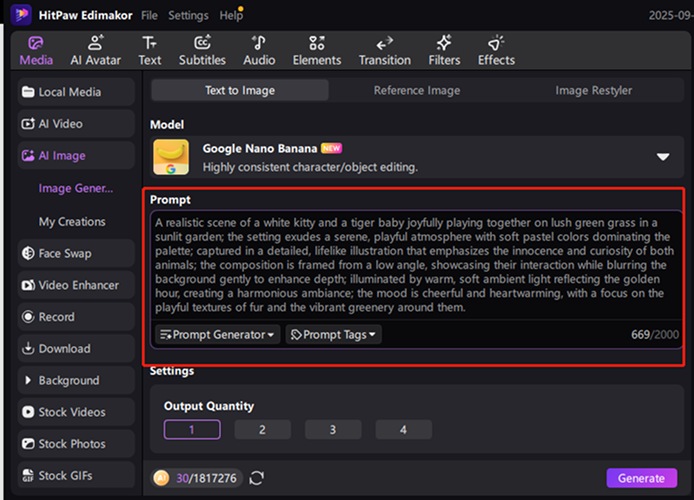The image size is (694, 500).
Task: Open Image Generator sub-item
Action: tap(76, 188)
